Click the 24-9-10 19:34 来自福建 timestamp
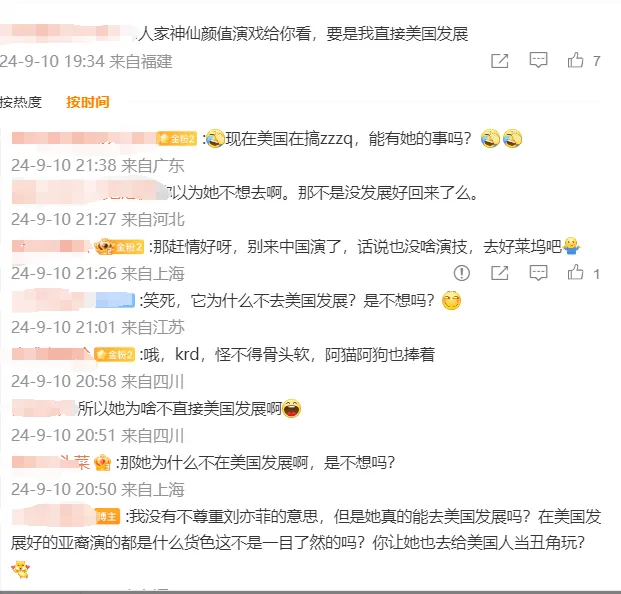The image size is (621, 594). [x=86, y=61]
